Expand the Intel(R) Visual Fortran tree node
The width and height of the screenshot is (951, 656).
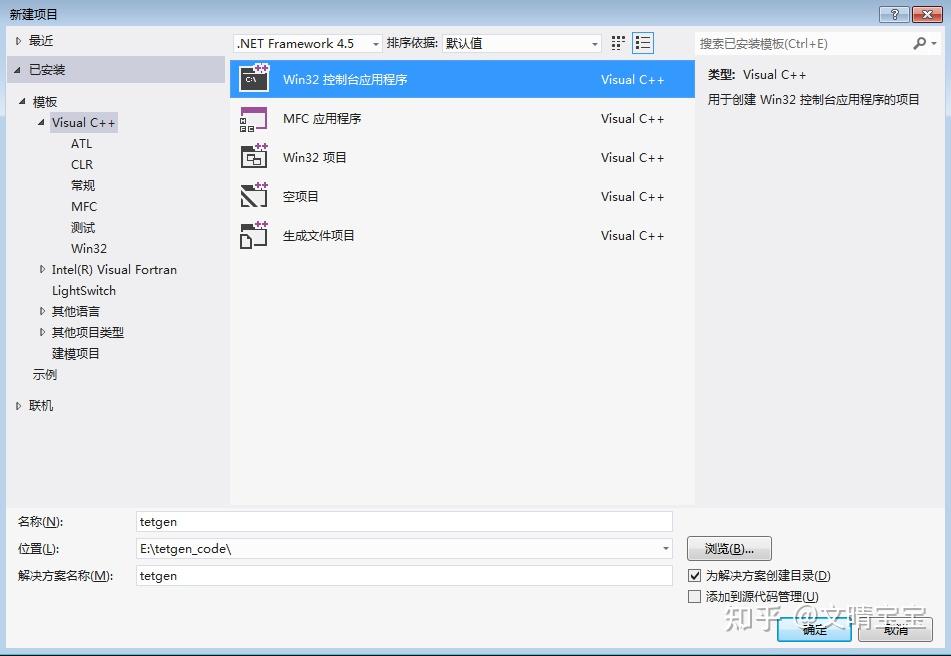tap(43, 269)
